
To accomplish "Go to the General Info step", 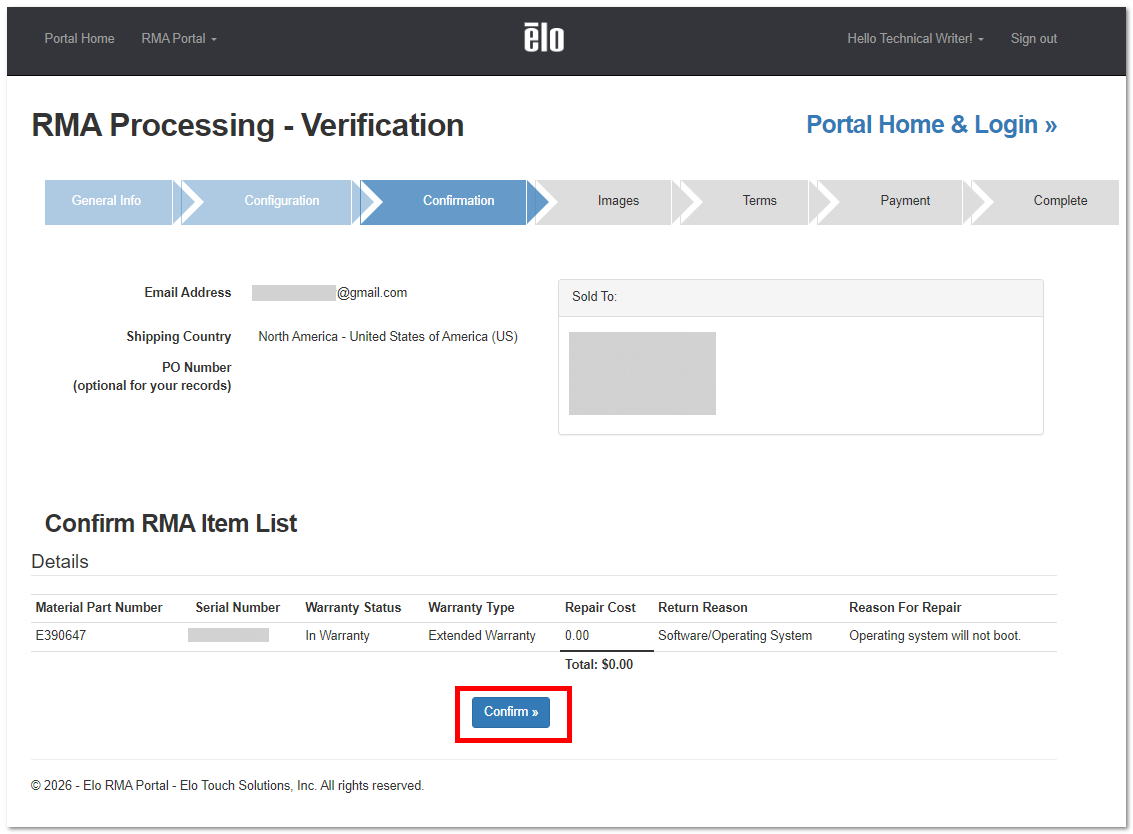I will (108, 202).
